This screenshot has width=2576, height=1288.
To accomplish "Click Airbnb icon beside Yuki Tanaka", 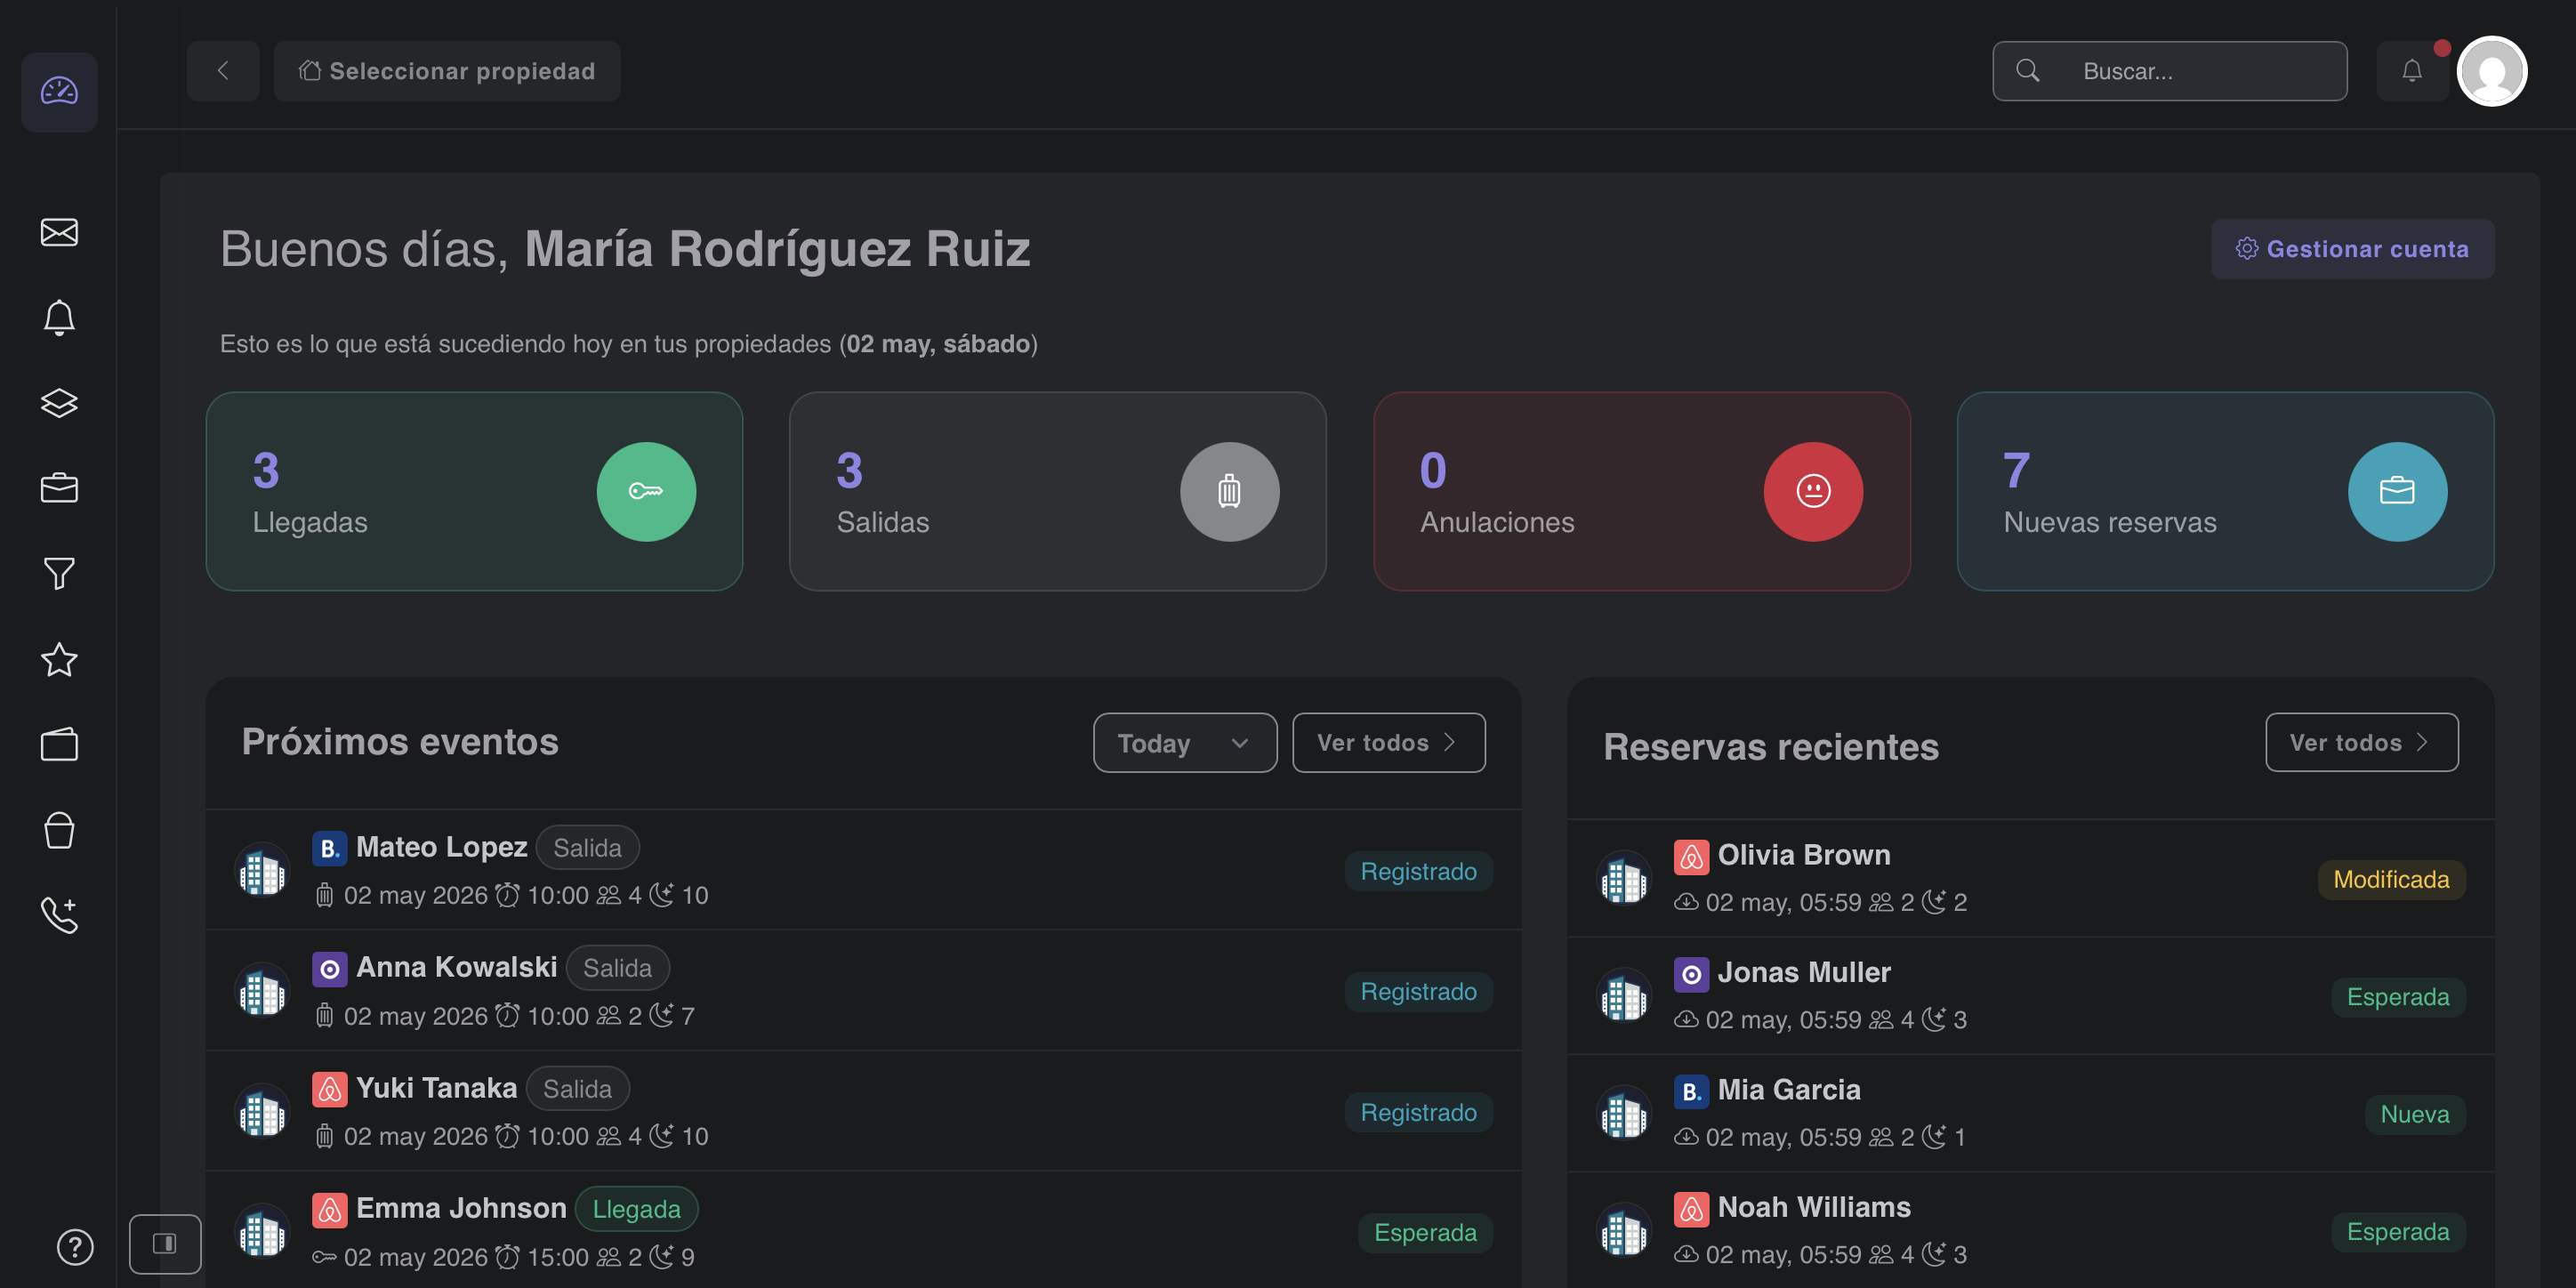I will [329, 1089].
